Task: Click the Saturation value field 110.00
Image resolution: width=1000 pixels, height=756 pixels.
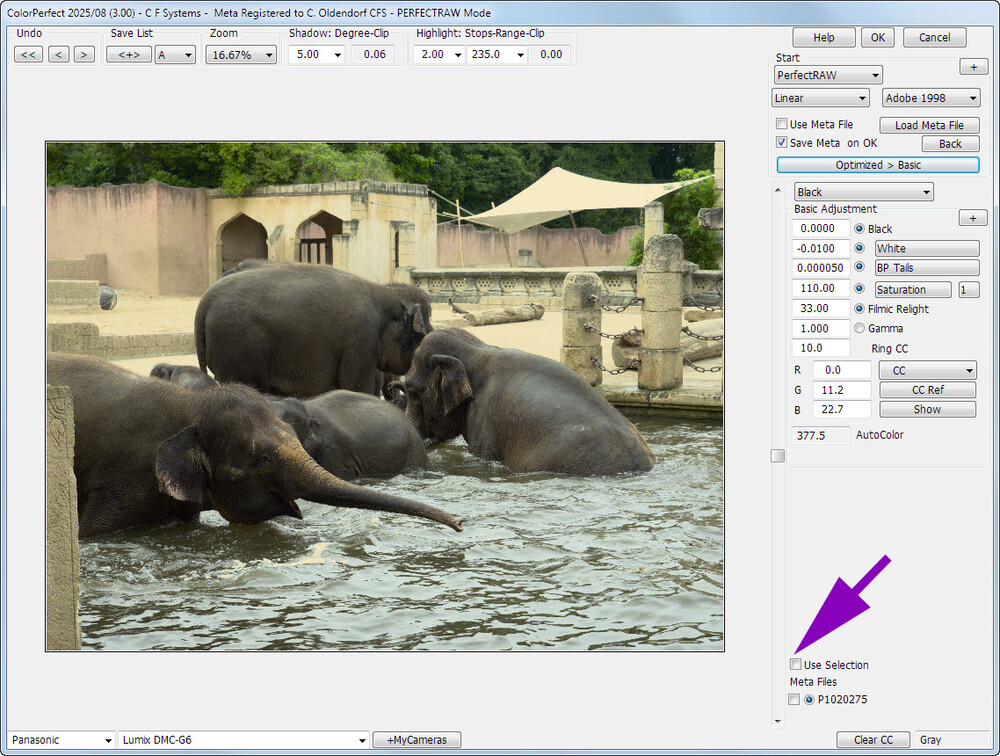Action: point(820,289)
